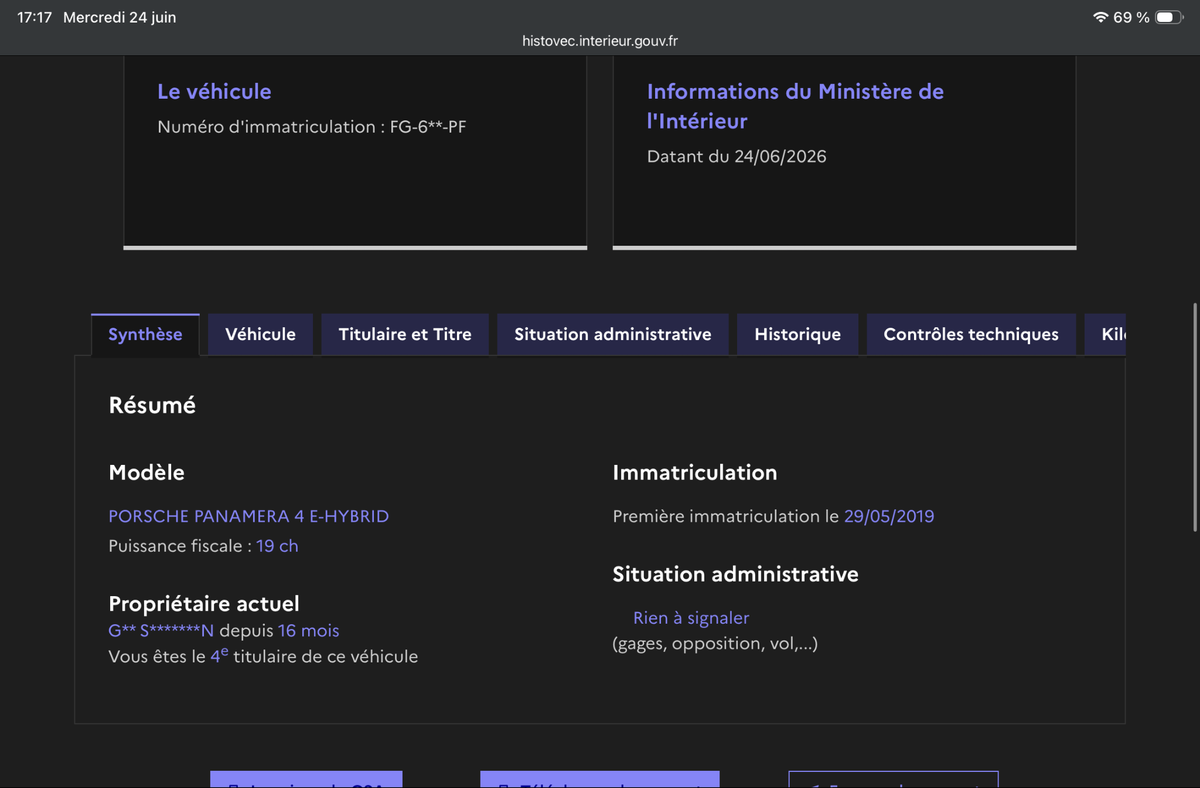Tap the date Mercredi 24 juin
1200x788 pixels.
tap(119, 18)
